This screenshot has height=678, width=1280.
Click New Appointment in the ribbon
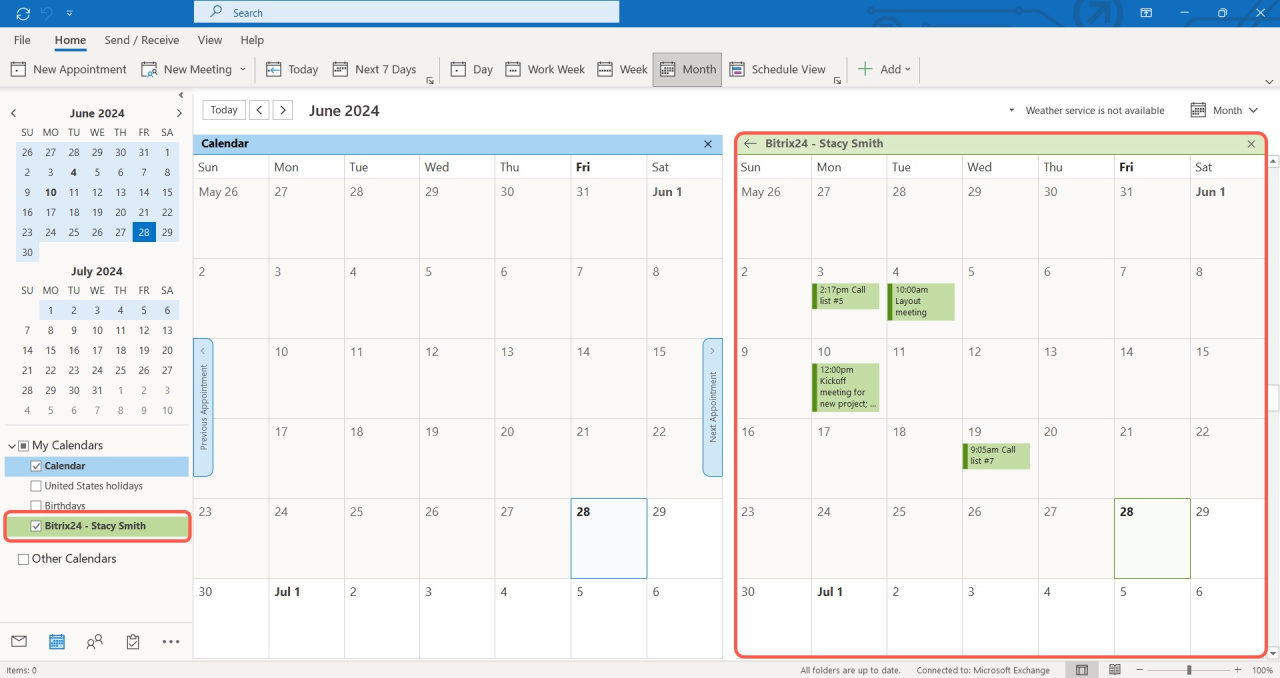coord(69,69)
